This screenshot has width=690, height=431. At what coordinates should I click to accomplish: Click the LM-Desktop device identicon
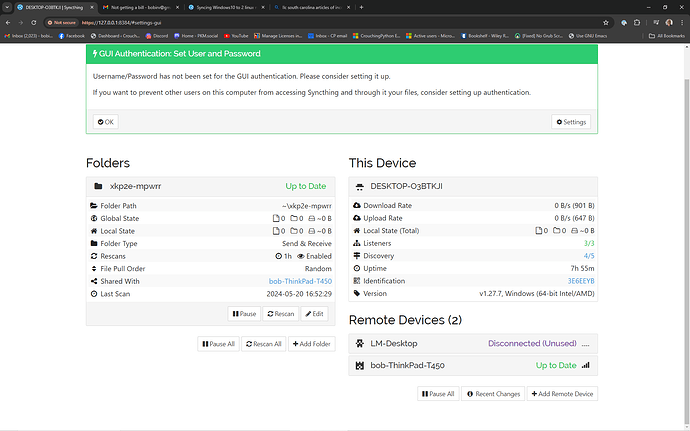point(360,343)
